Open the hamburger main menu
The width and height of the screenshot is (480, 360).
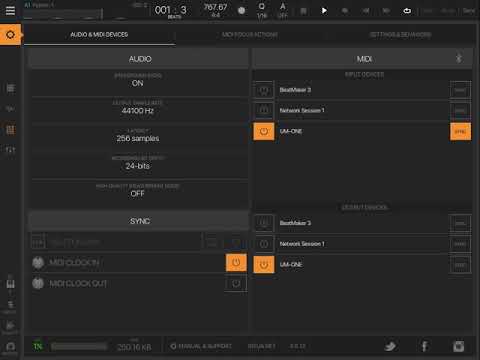10,11
